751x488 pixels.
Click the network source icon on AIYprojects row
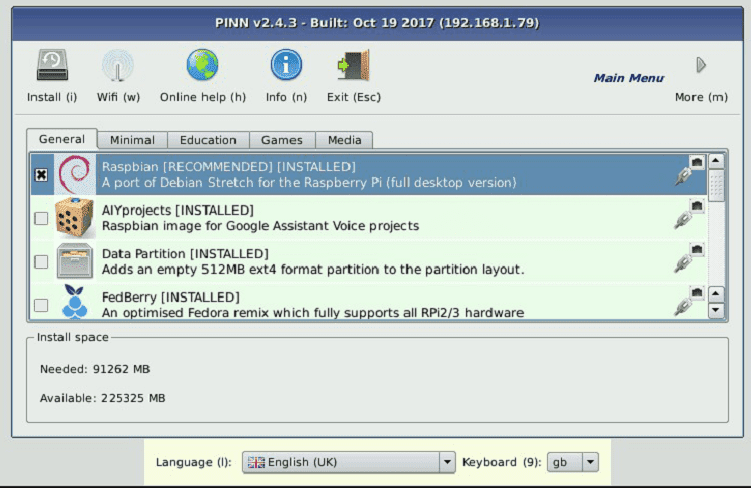pos(689,214)
